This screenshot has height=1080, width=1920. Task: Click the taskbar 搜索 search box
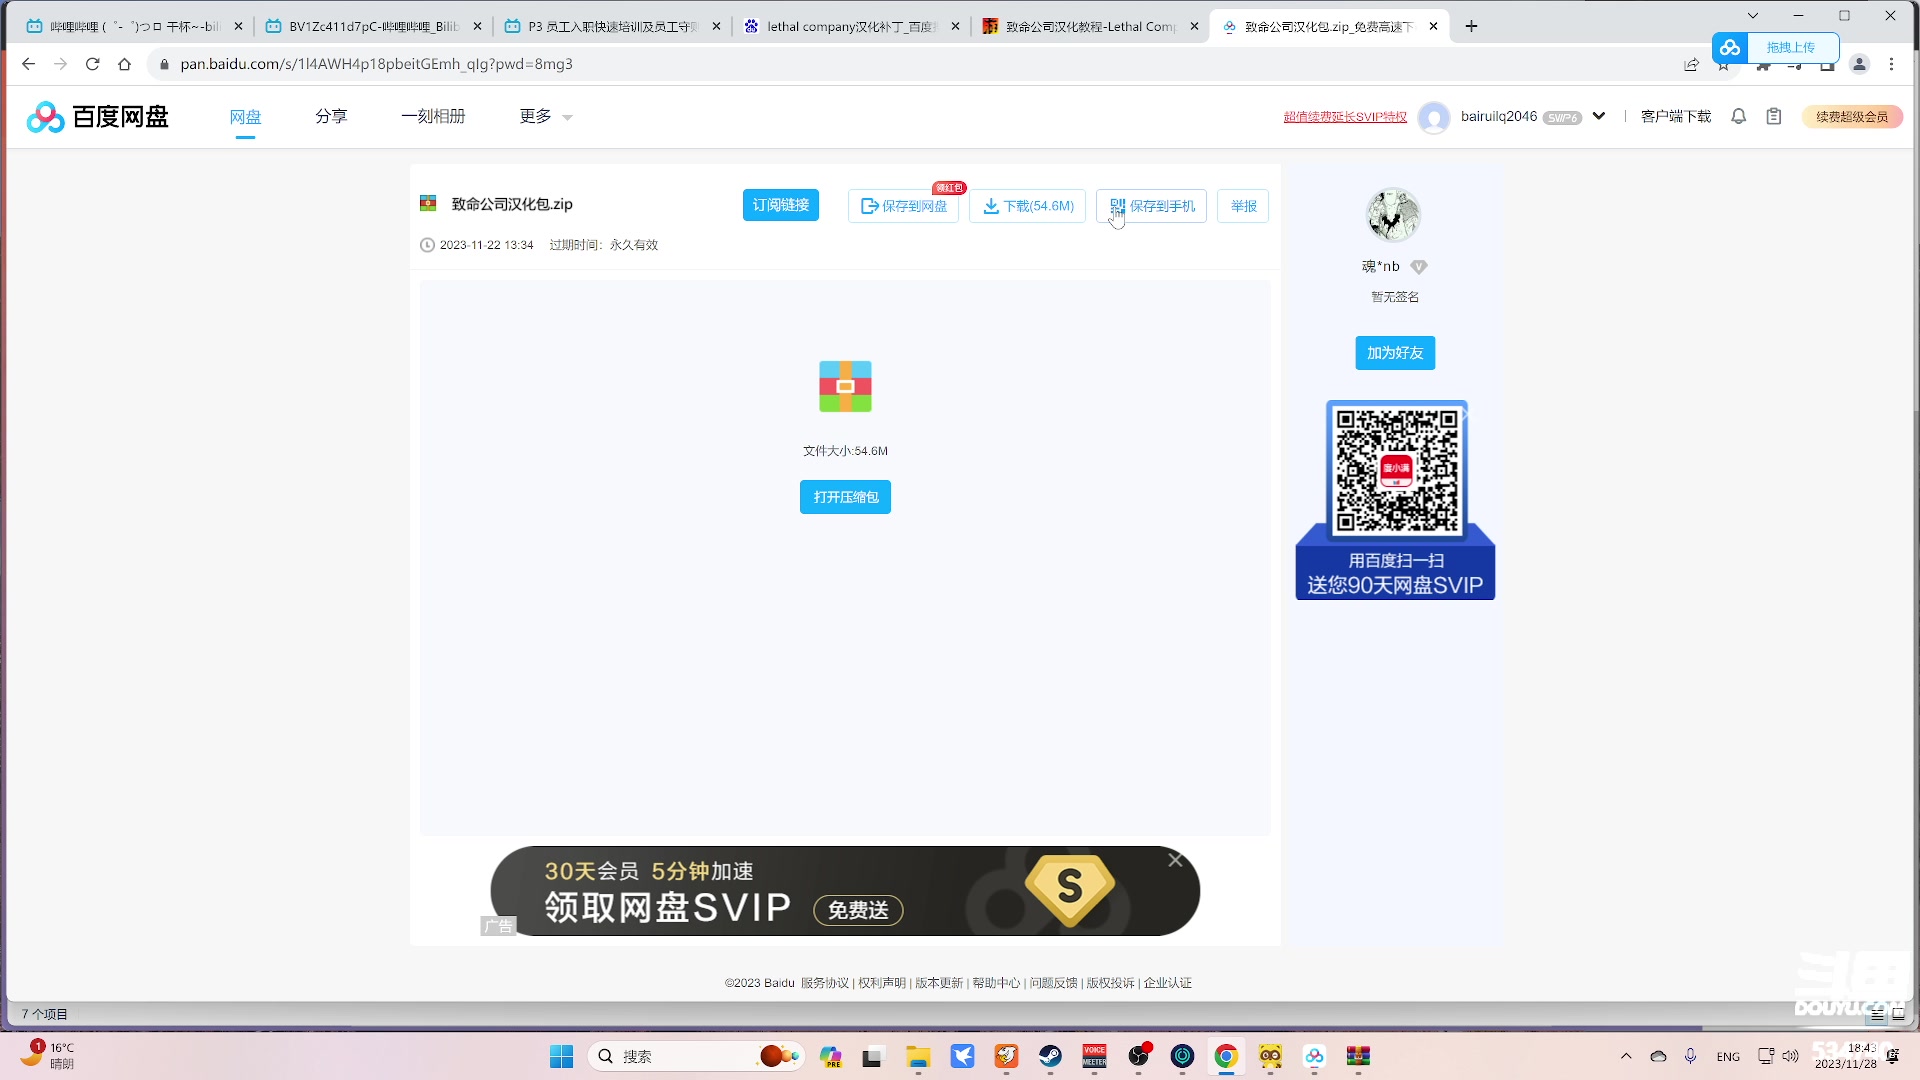(x=696, y=1056)
